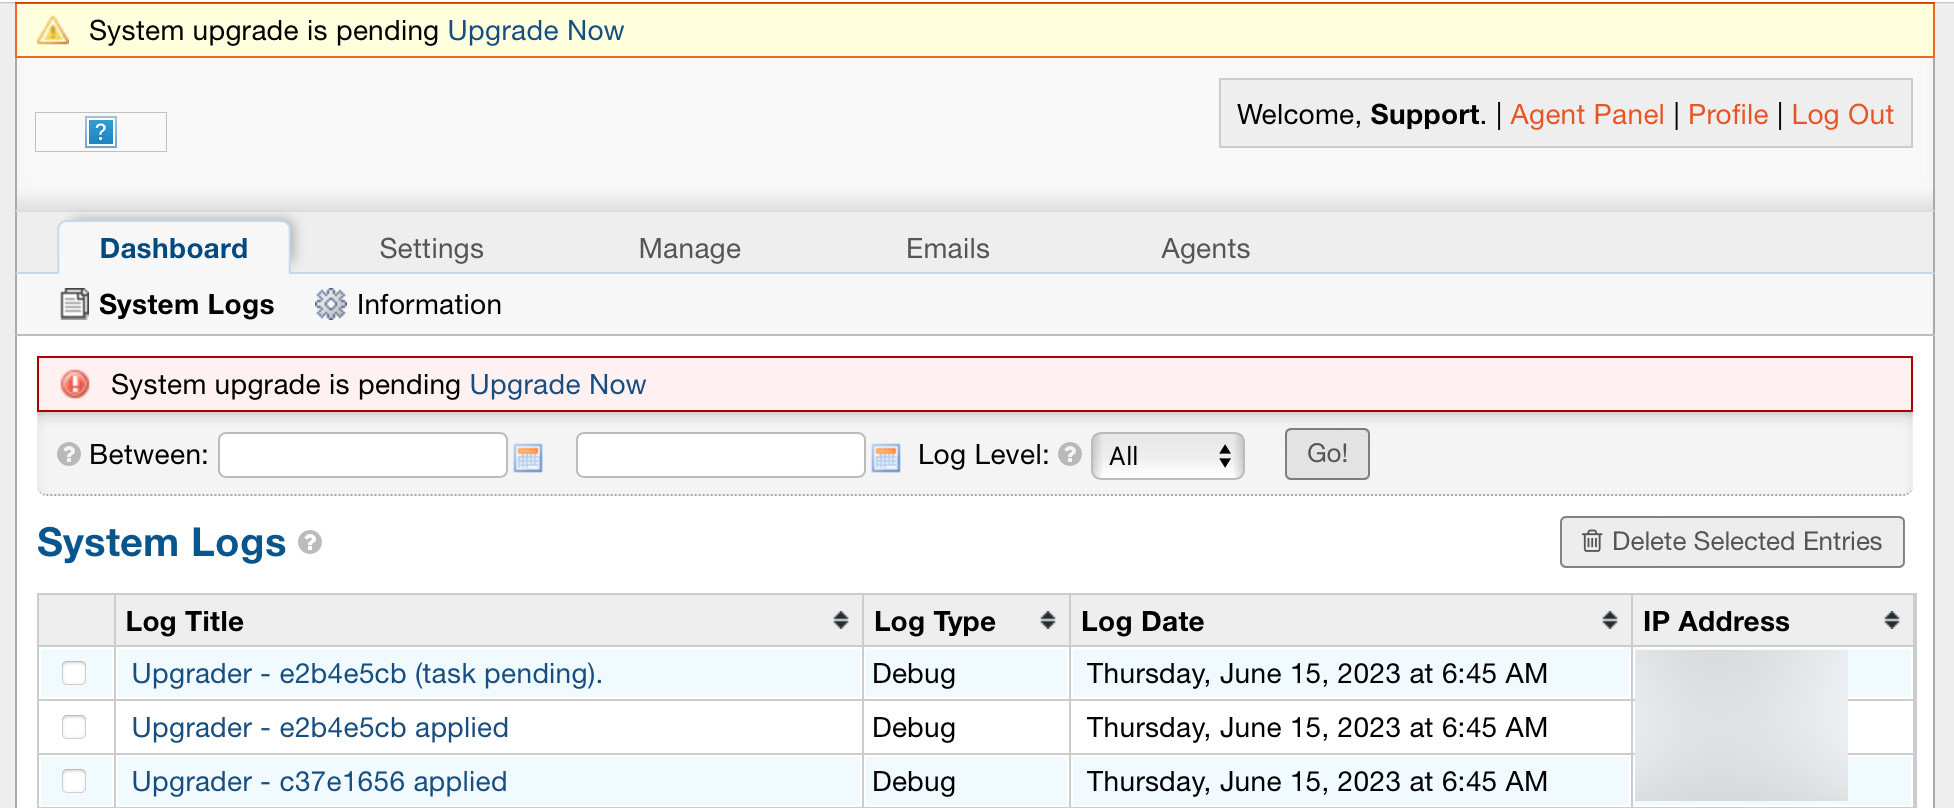Click the blue question mark help icon

click(x=101, y=132)
